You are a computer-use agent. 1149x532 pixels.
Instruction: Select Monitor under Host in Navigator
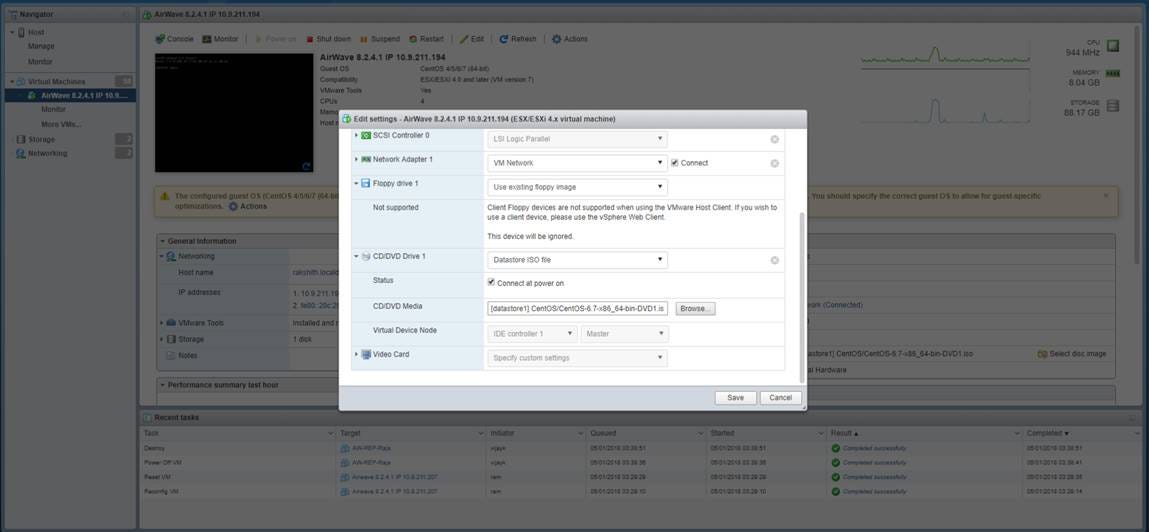tap(40, 62)
